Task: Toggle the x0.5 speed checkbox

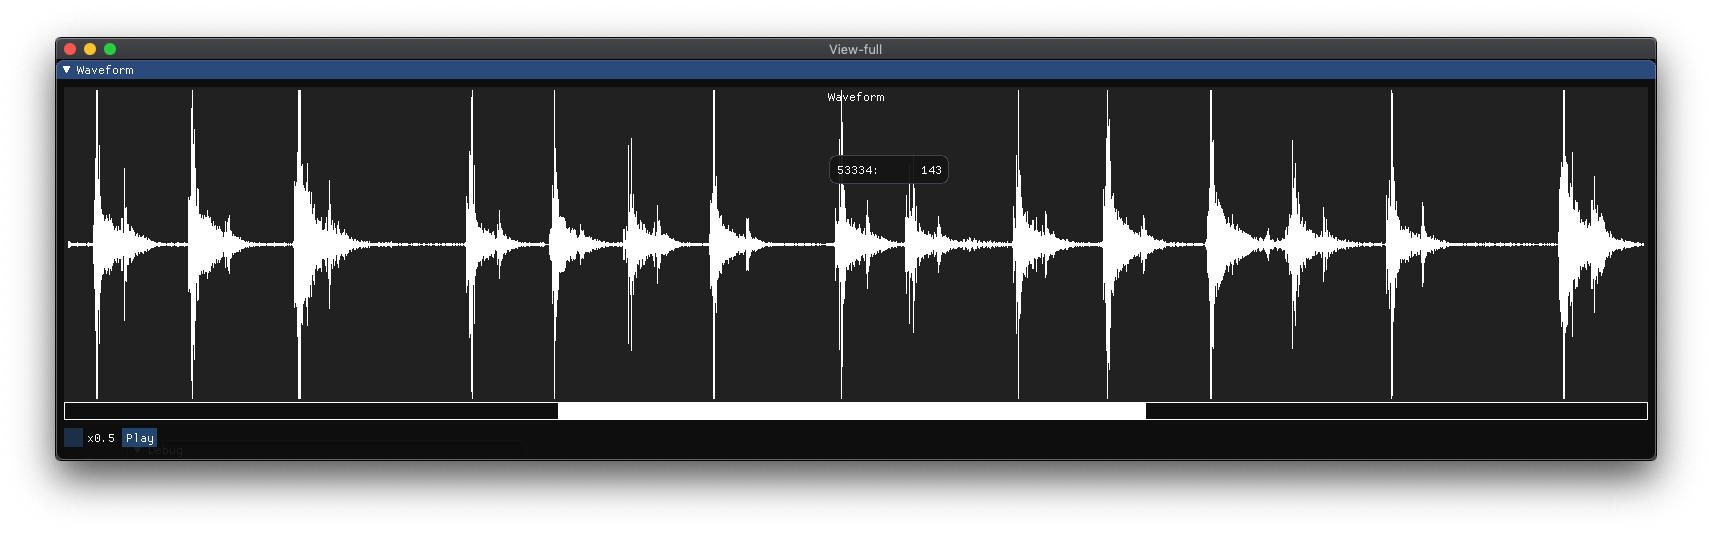Action: click(73, 438)
